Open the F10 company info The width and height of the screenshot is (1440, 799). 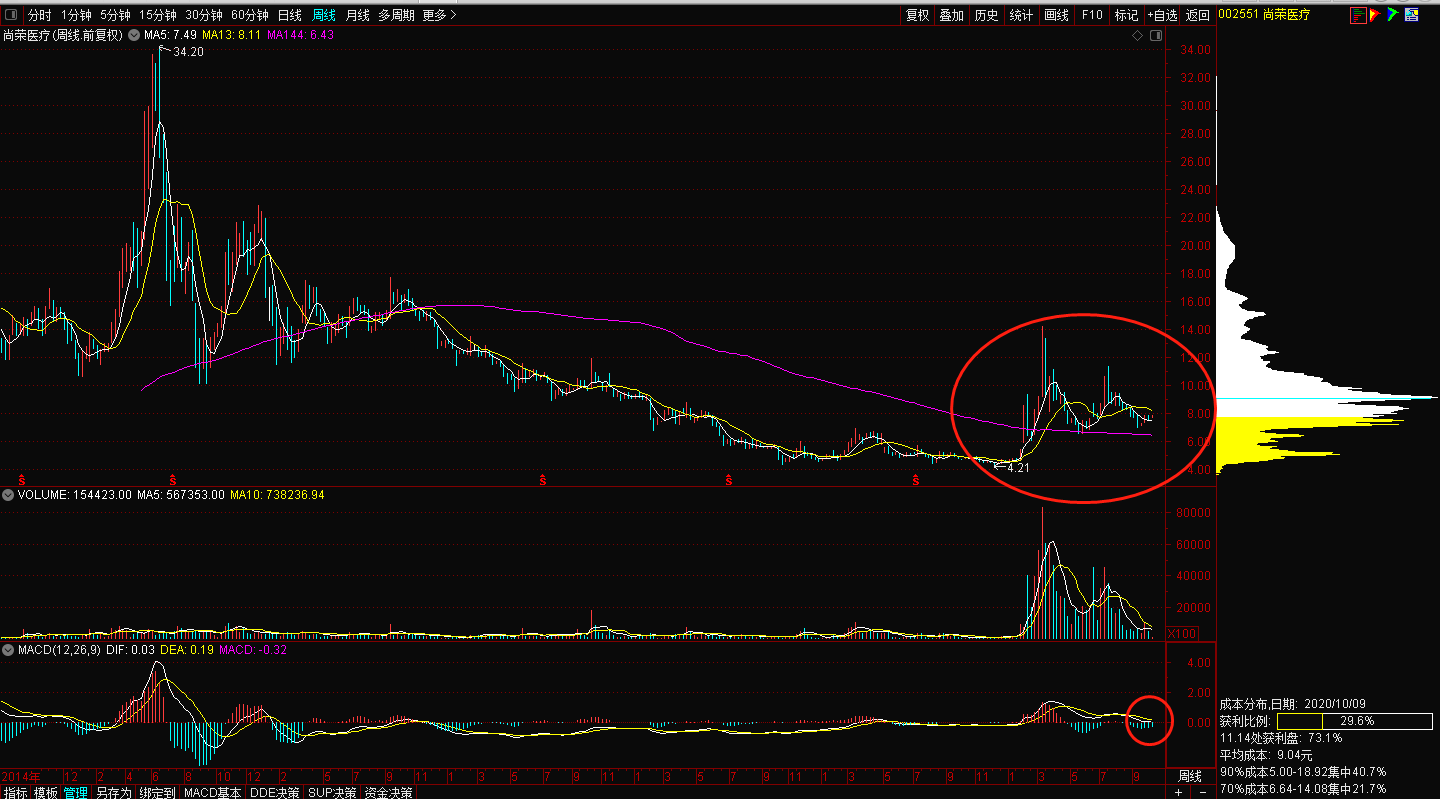tap(1092, 15)
